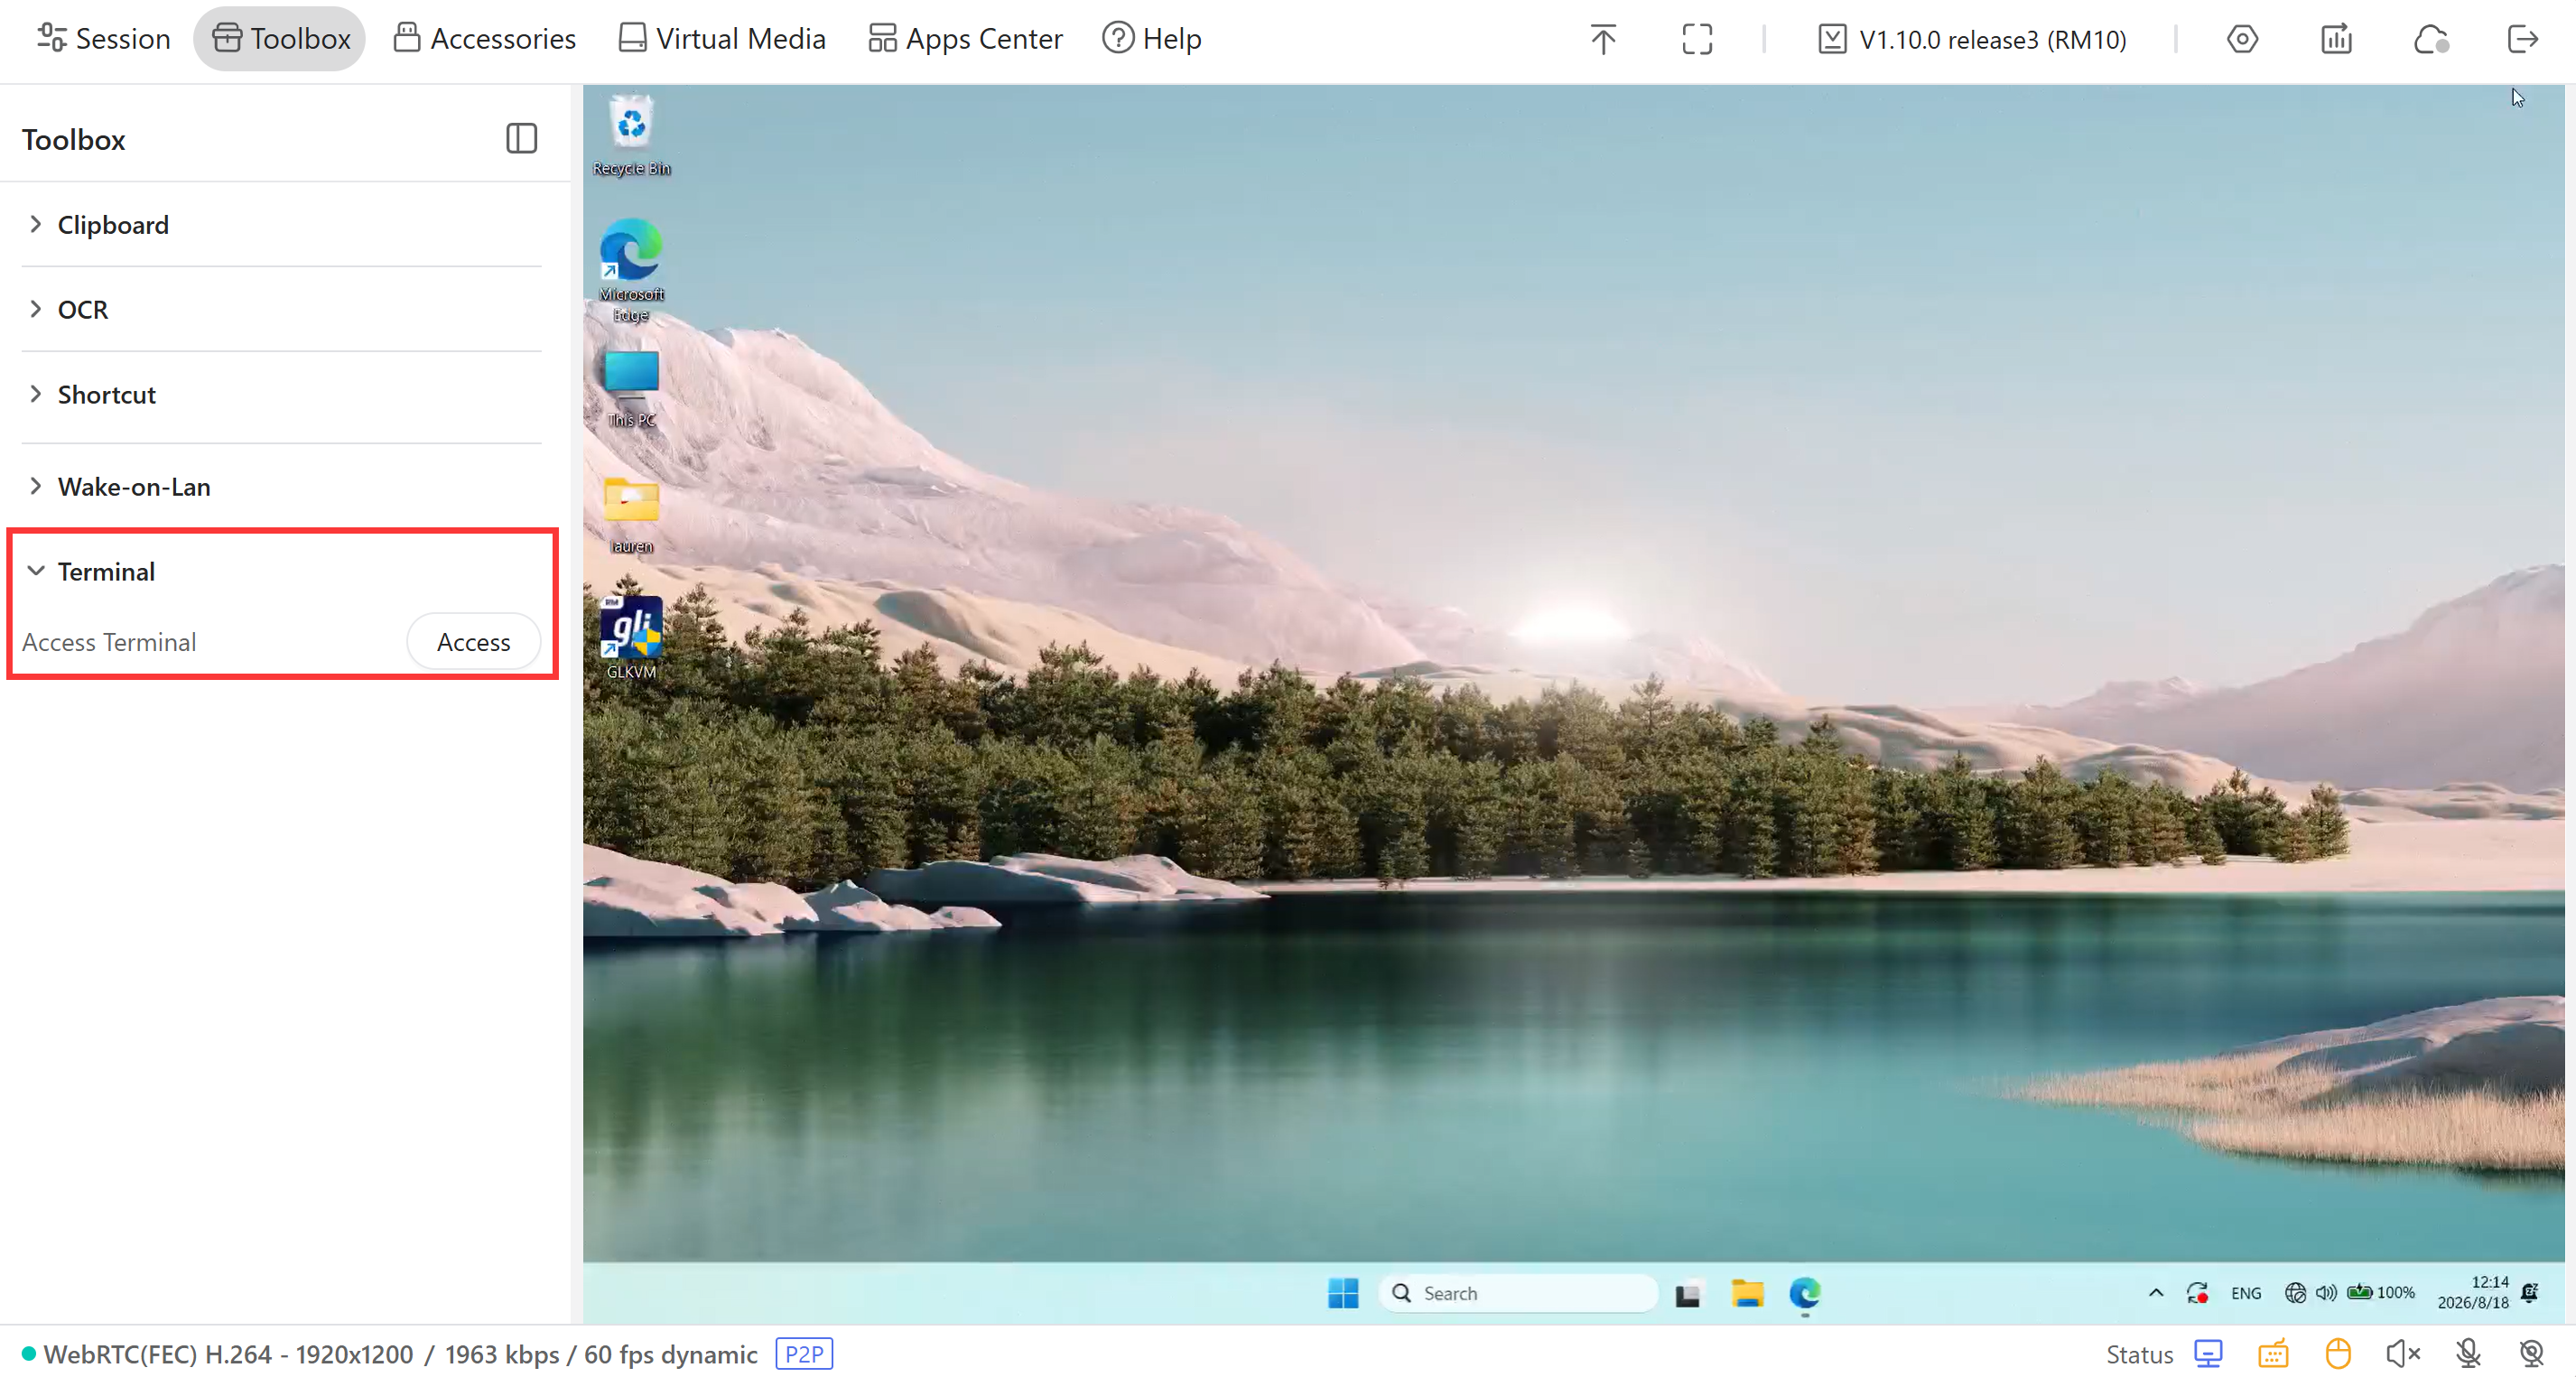This screenshot has width=2576, height=1377.
Task: Click the network globe tray icon
Action: pyautogui.click(x=2294, y=1293)
